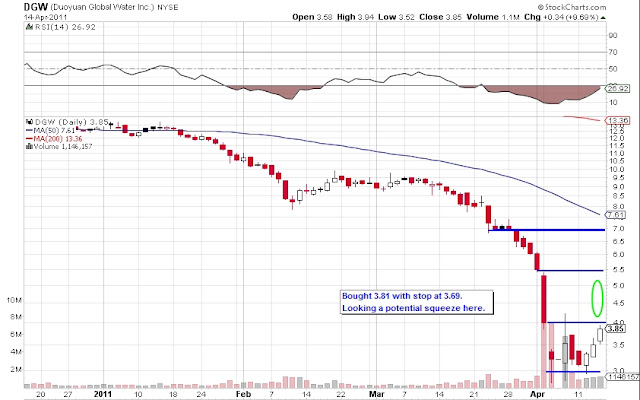Click the last white candlestick near 3.85

600,334
